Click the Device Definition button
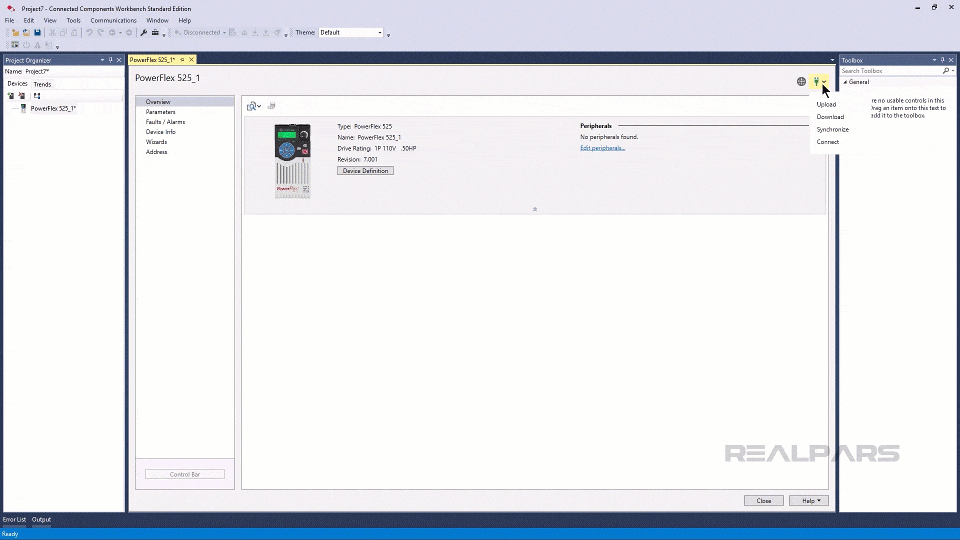Viewport: 960px width, 540px height. 366,171
